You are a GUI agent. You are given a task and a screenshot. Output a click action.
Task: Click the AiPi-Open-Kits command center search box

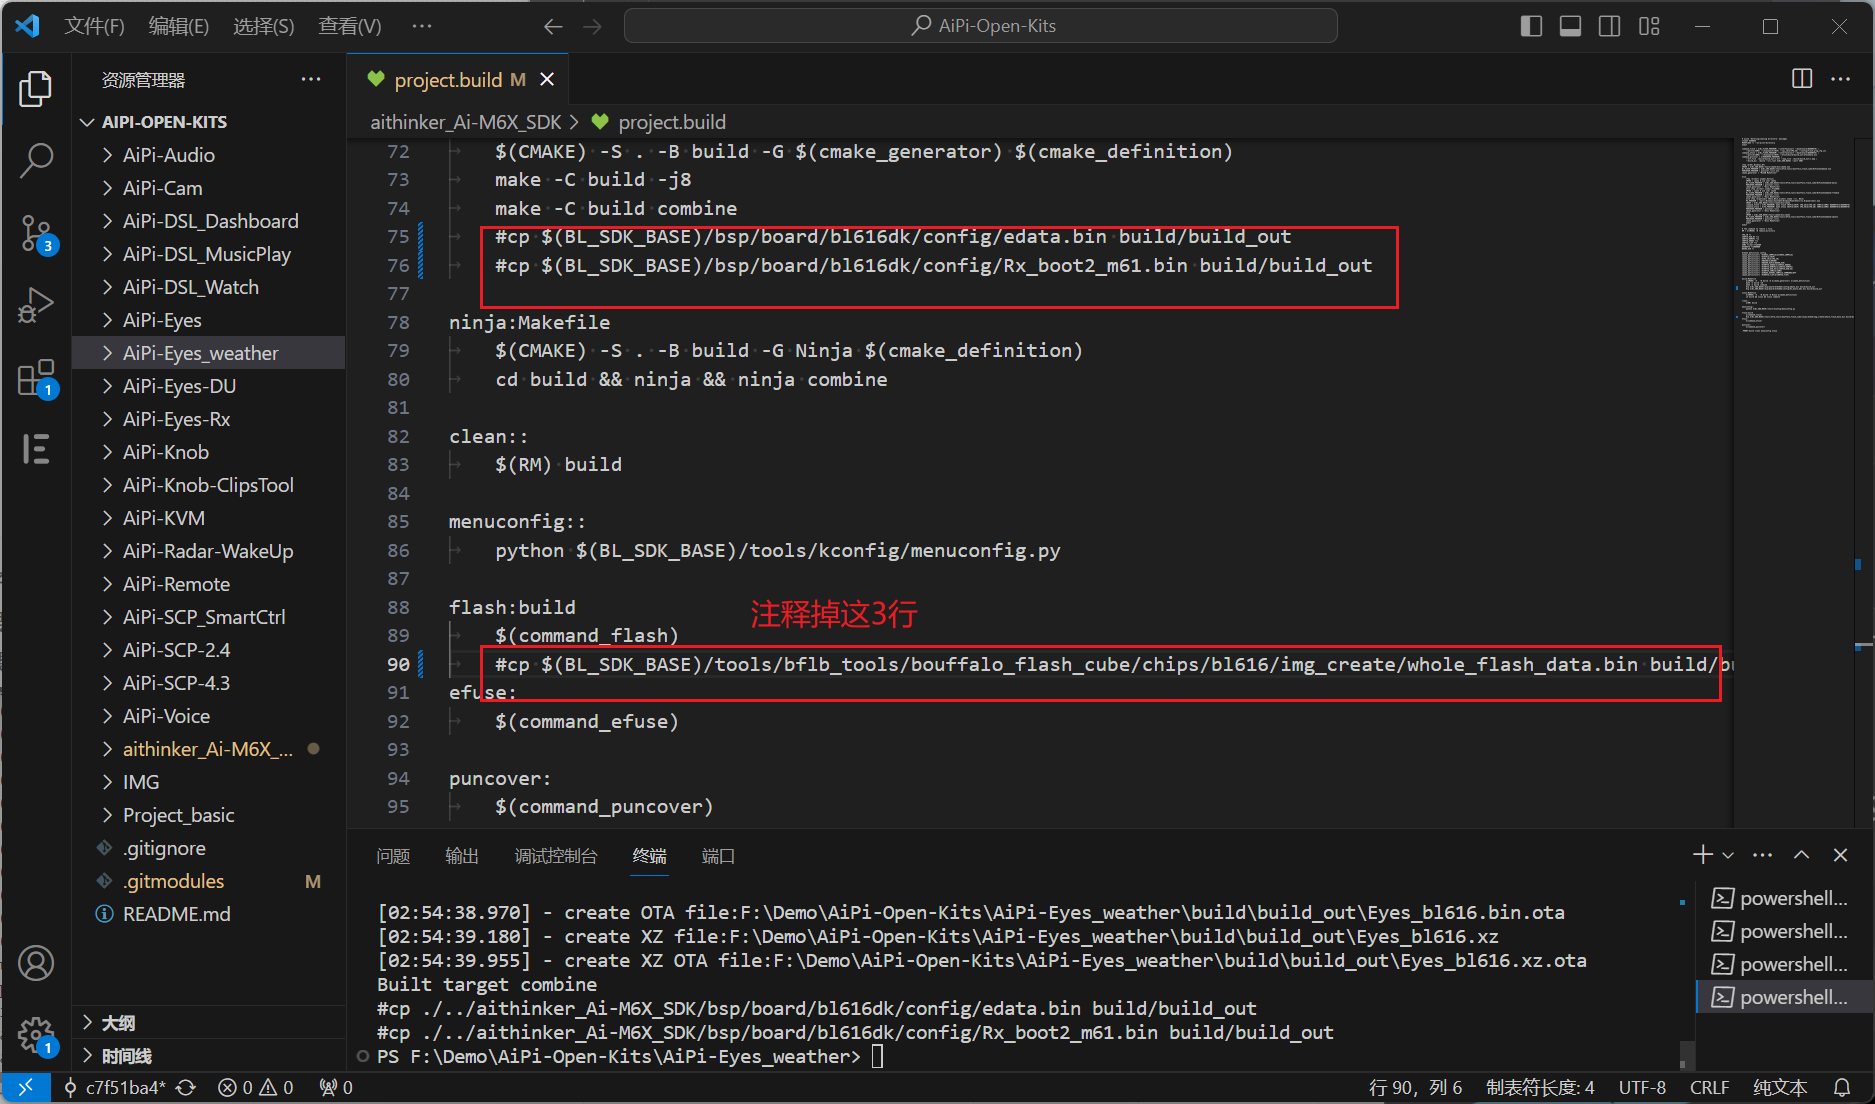[x=980, y=26]
